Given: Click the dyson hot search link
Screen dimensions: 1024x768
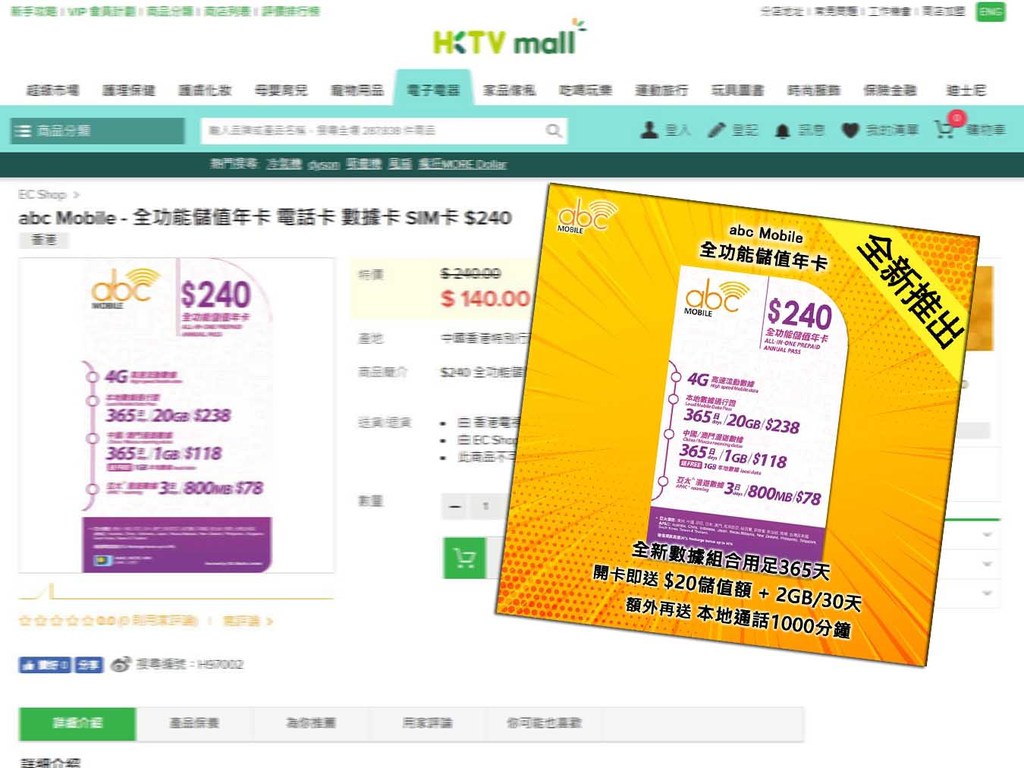Looking at the screenshot, I should coord(323,164).
